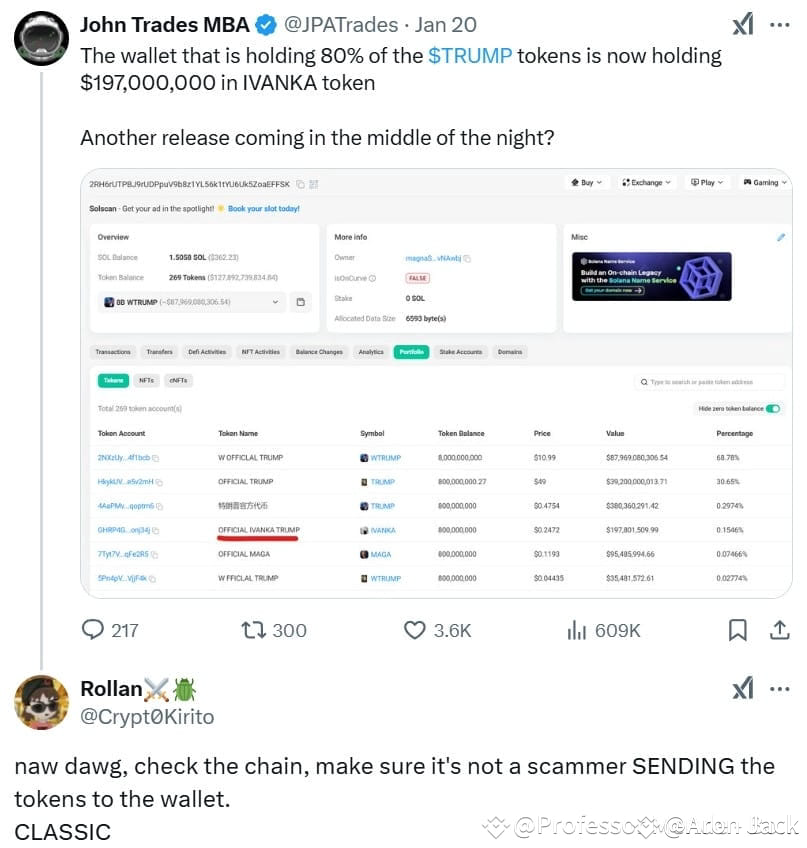Share the post via the share icon

click(779, 630)
